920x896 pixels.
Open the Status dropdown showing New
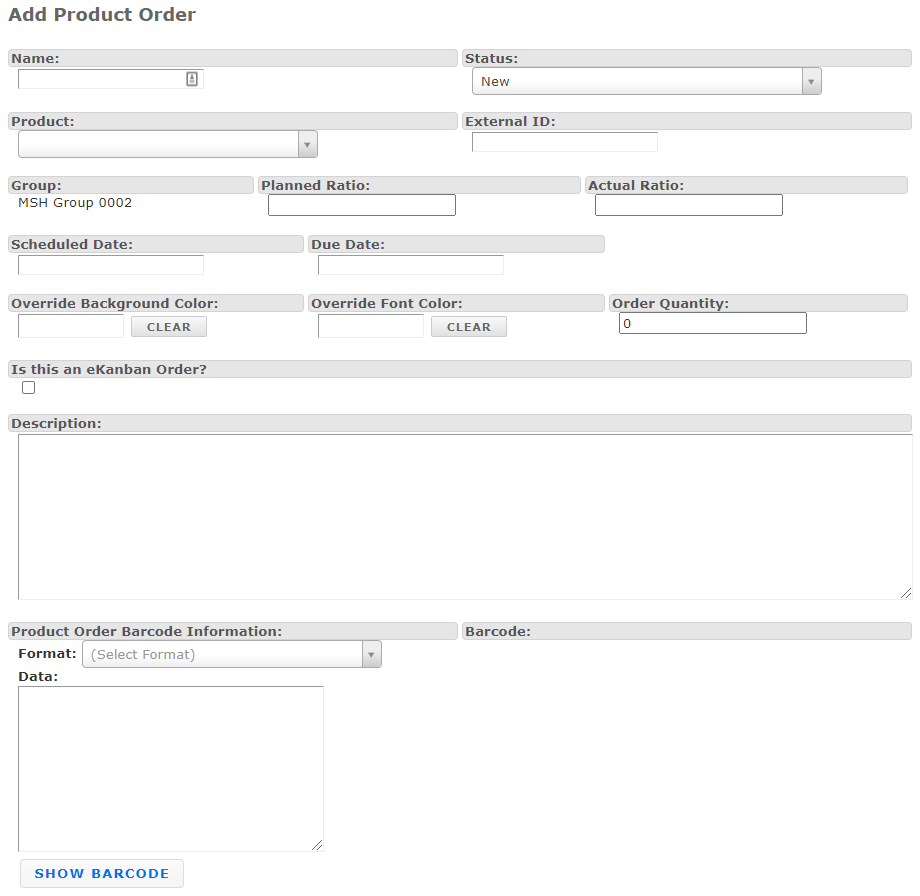click(x=647, y=82)
